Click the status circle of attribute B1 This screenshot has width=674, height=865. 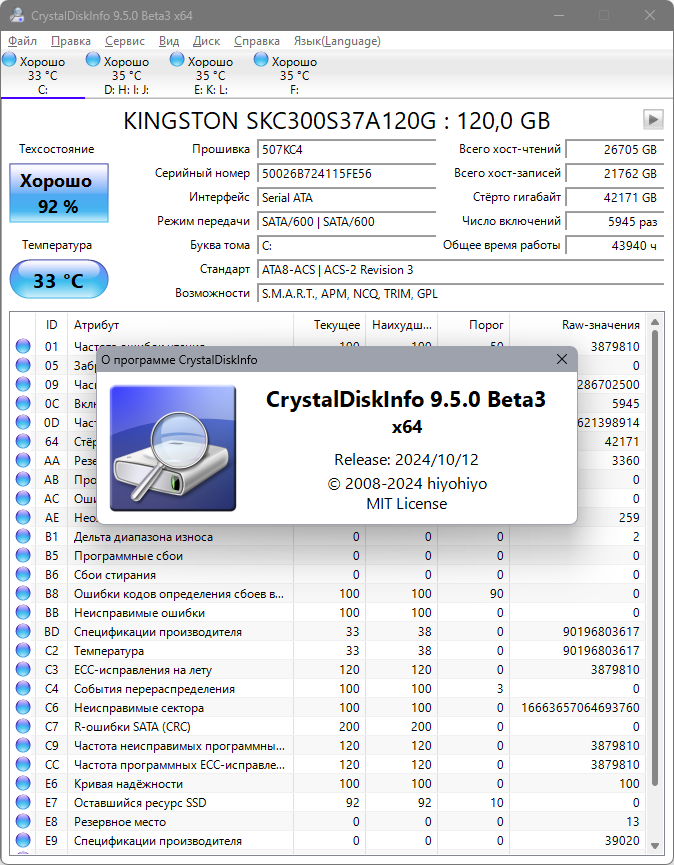tap(23, 537)
